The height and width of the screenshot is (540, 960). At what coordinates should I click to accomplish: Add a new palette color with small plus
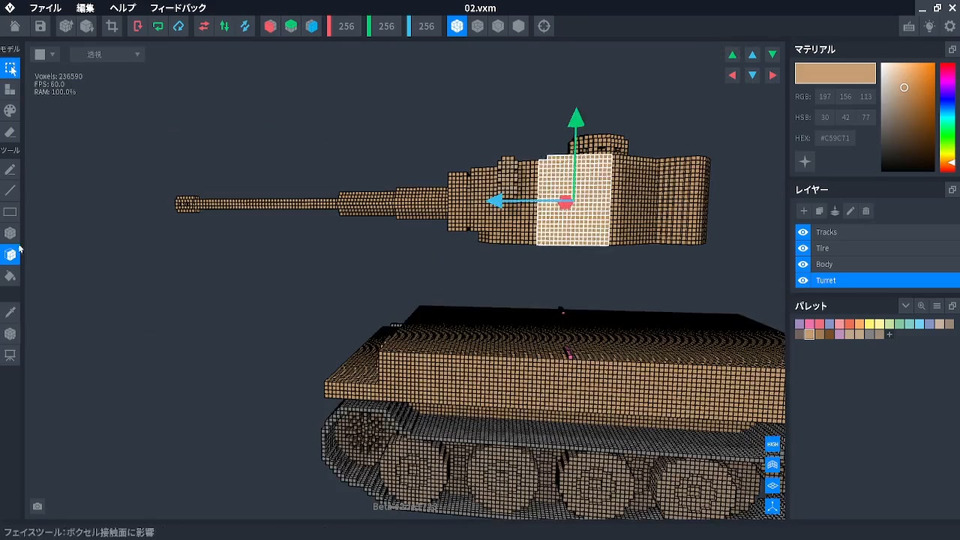point(890,334)
